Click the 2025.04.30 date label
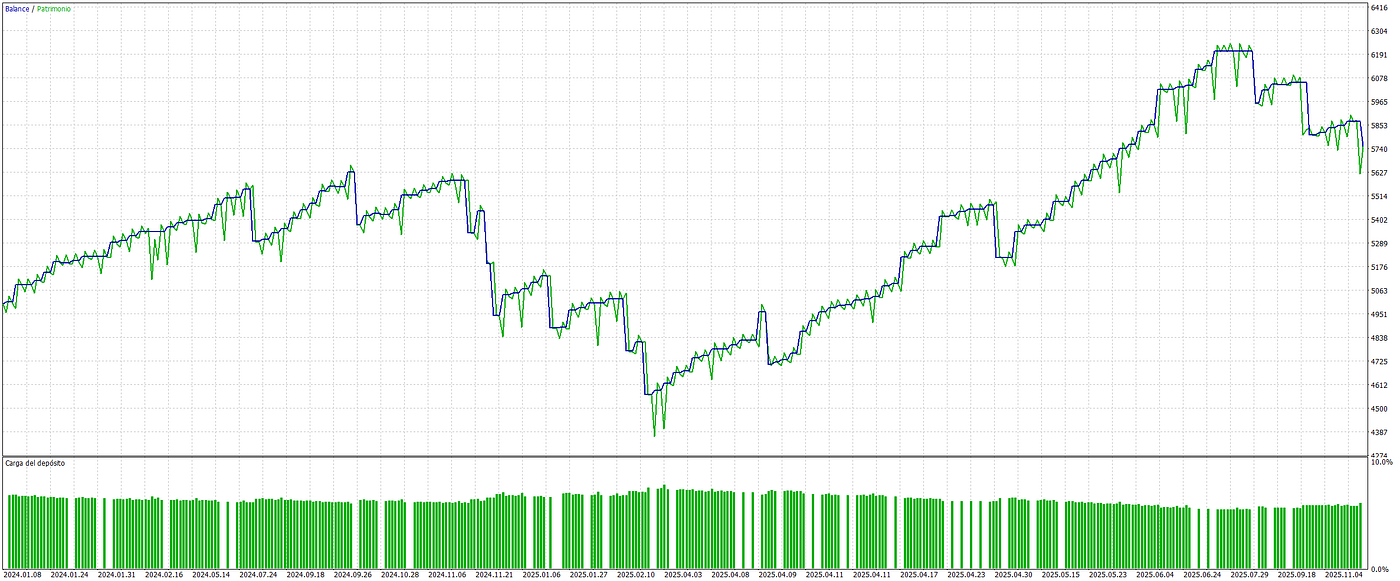 [x=1014, y=575]
